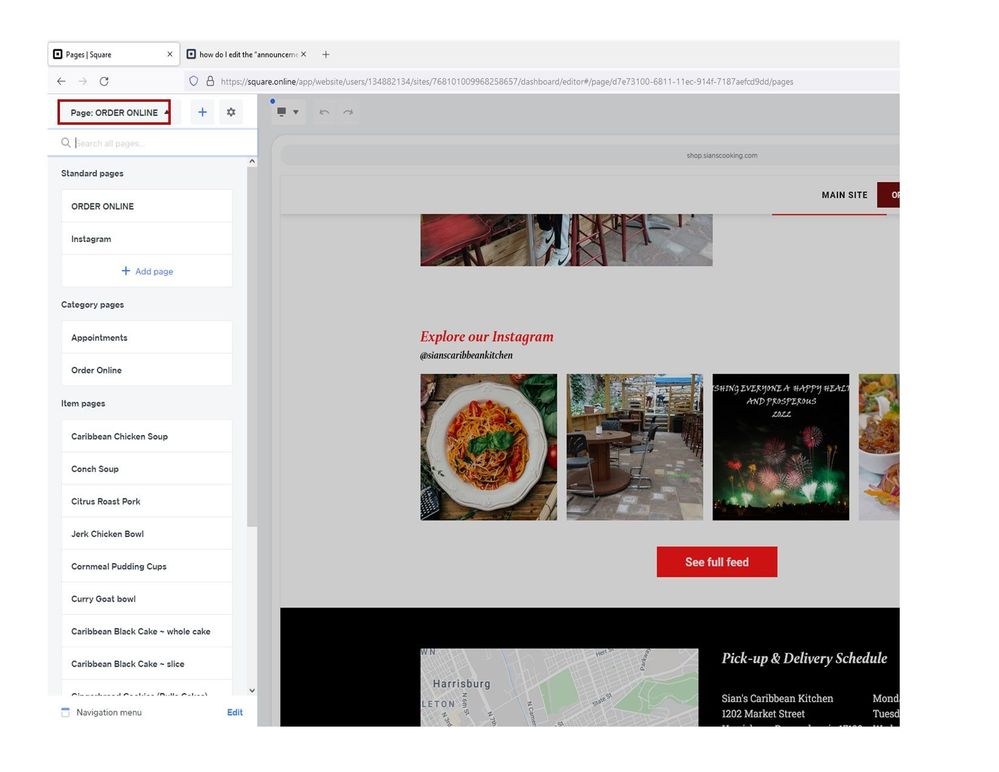
Task: Go back using browser back arrow
Action: click(x=61, y=81)
